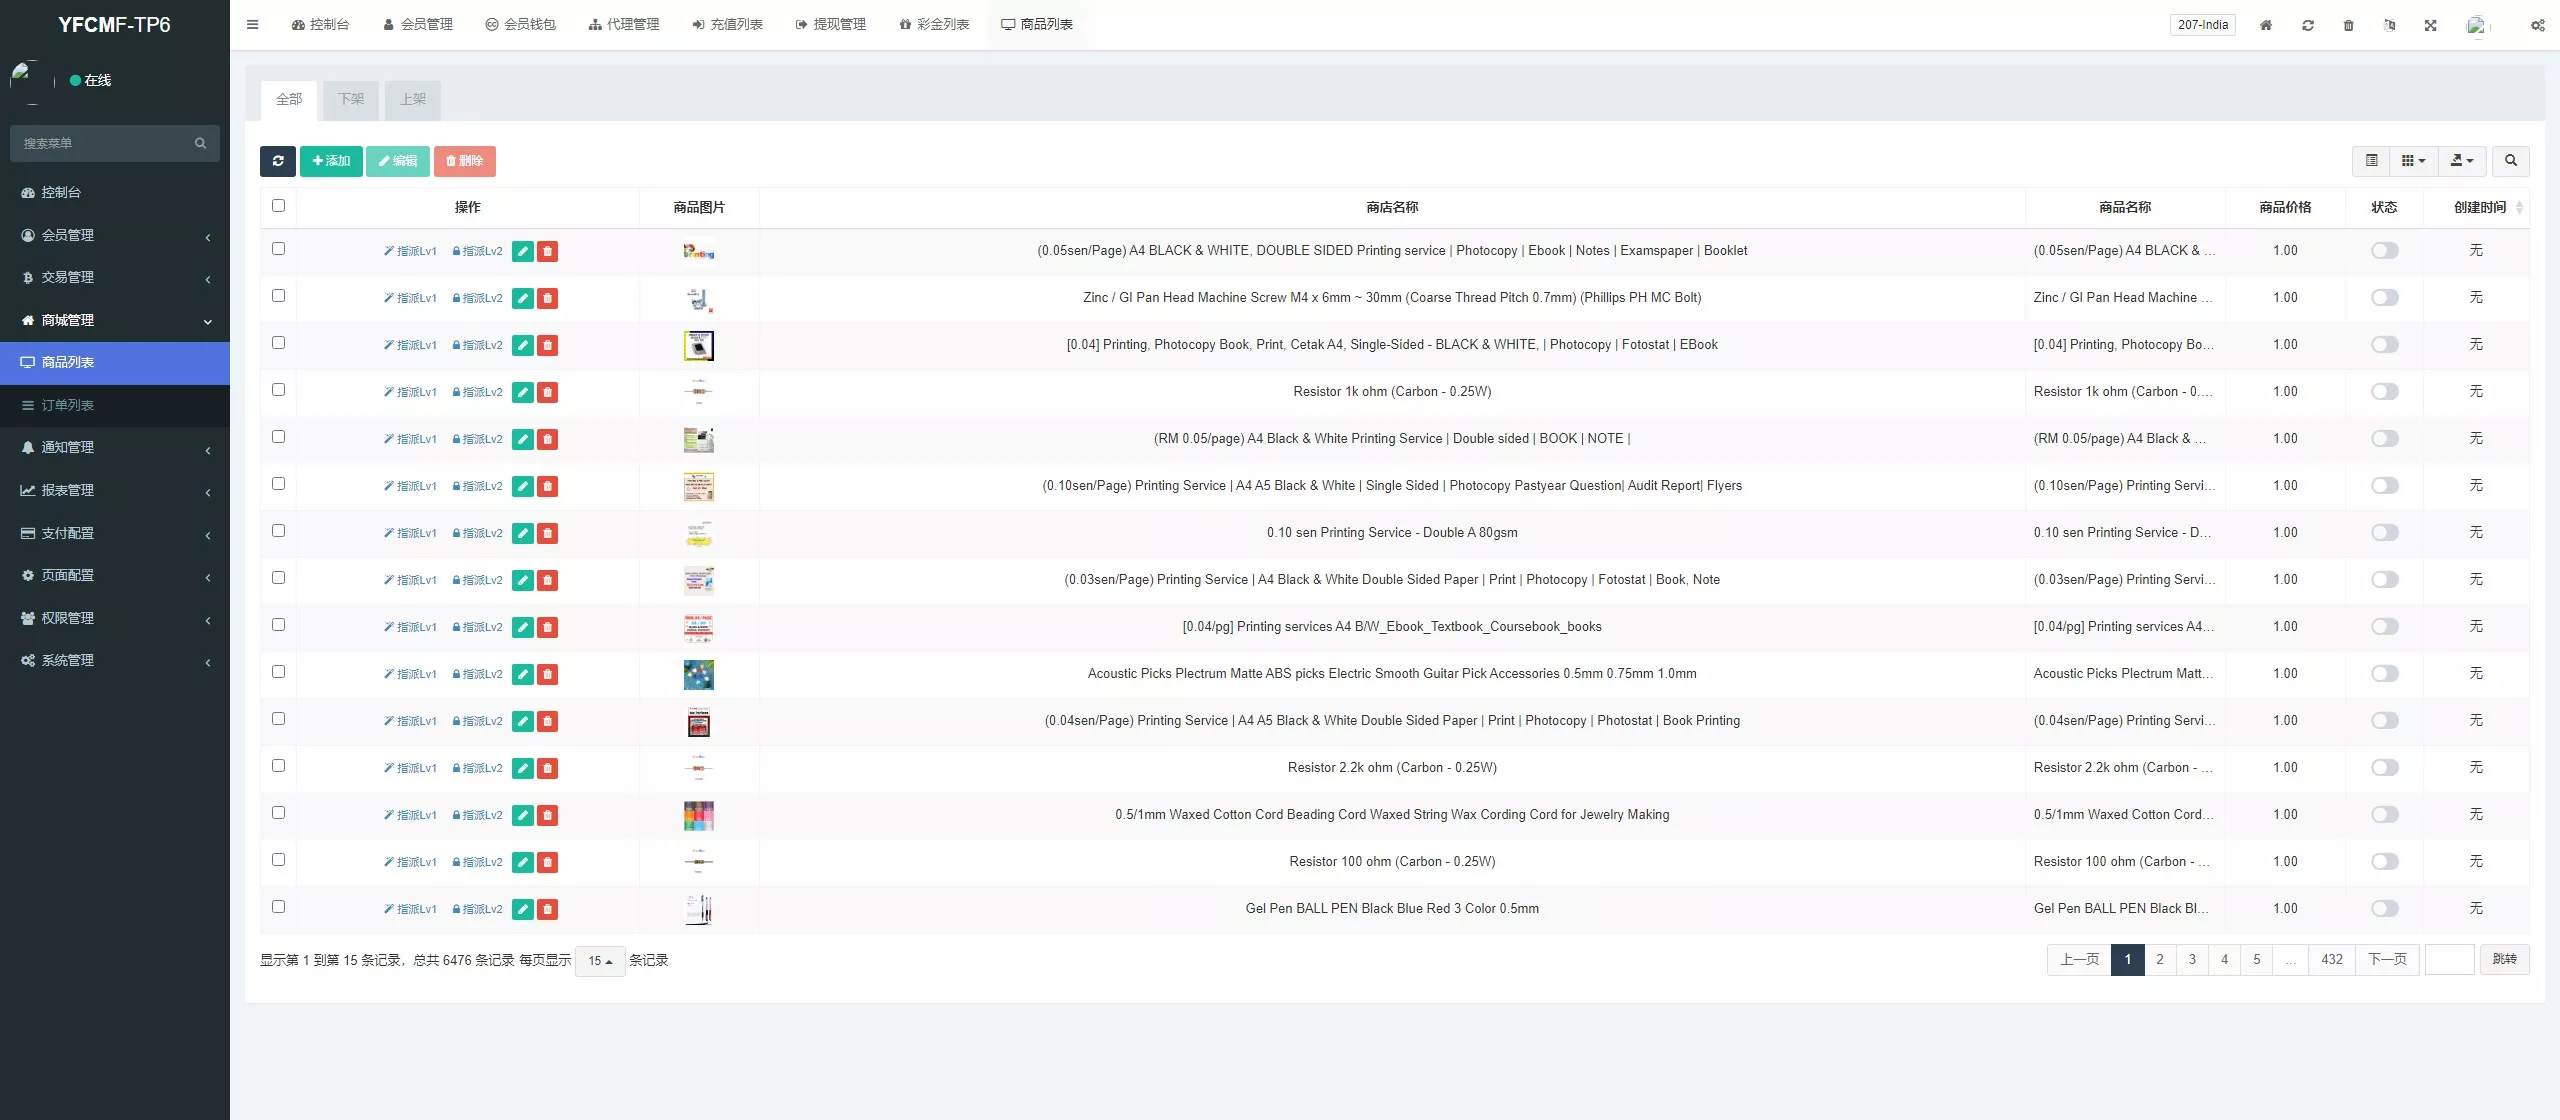
Task: Click the fullscreen arrows icon in header
Action: click(2430, 25)
